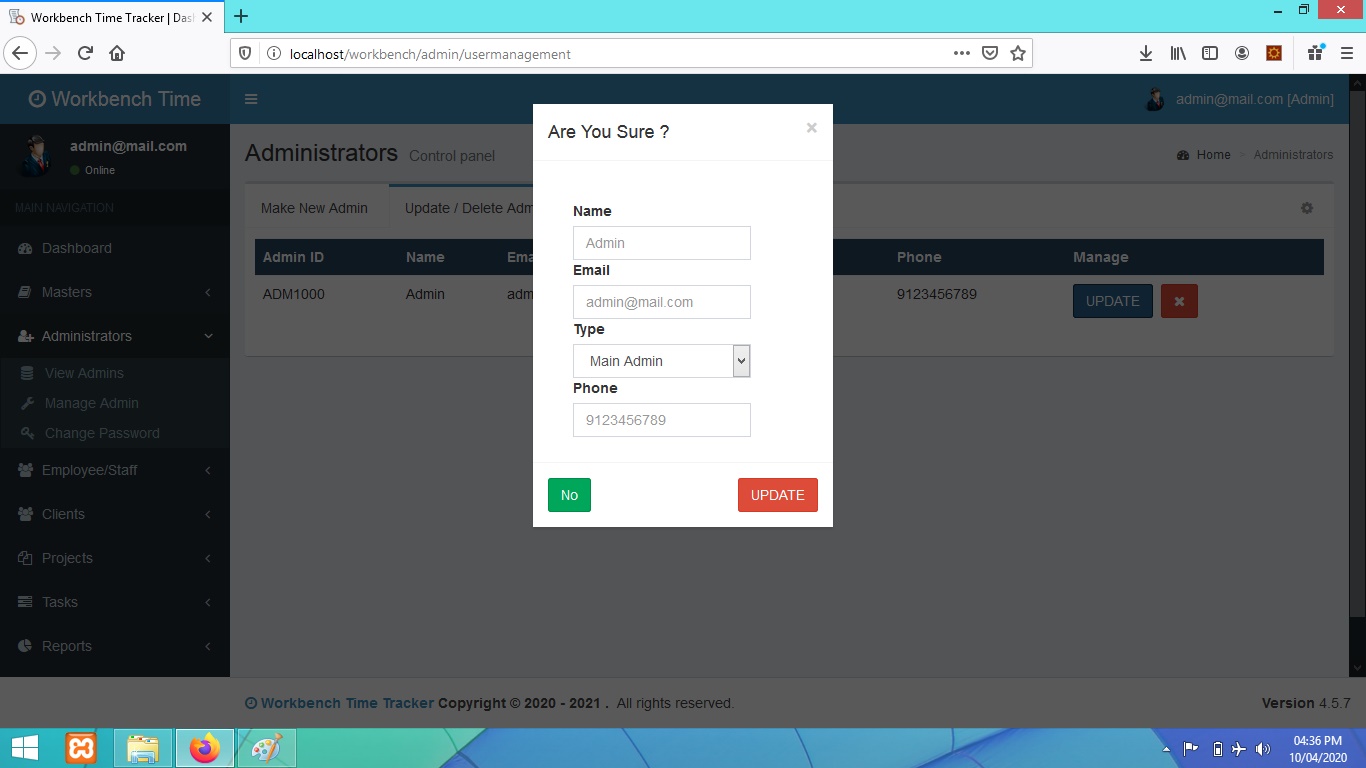The height and width of the screenshot is (768, 1366).
Task: Click the No button in the dialog
Action: pyautogui.click(x=569, y=494)
